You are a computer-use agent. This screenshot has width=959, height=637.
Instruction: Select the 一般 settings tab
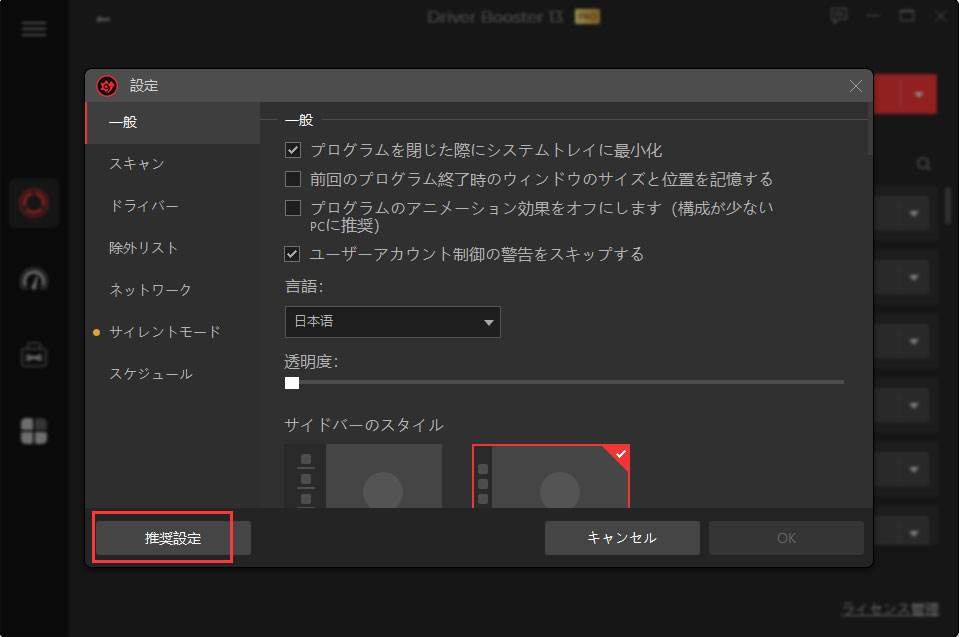click(173, 122)
